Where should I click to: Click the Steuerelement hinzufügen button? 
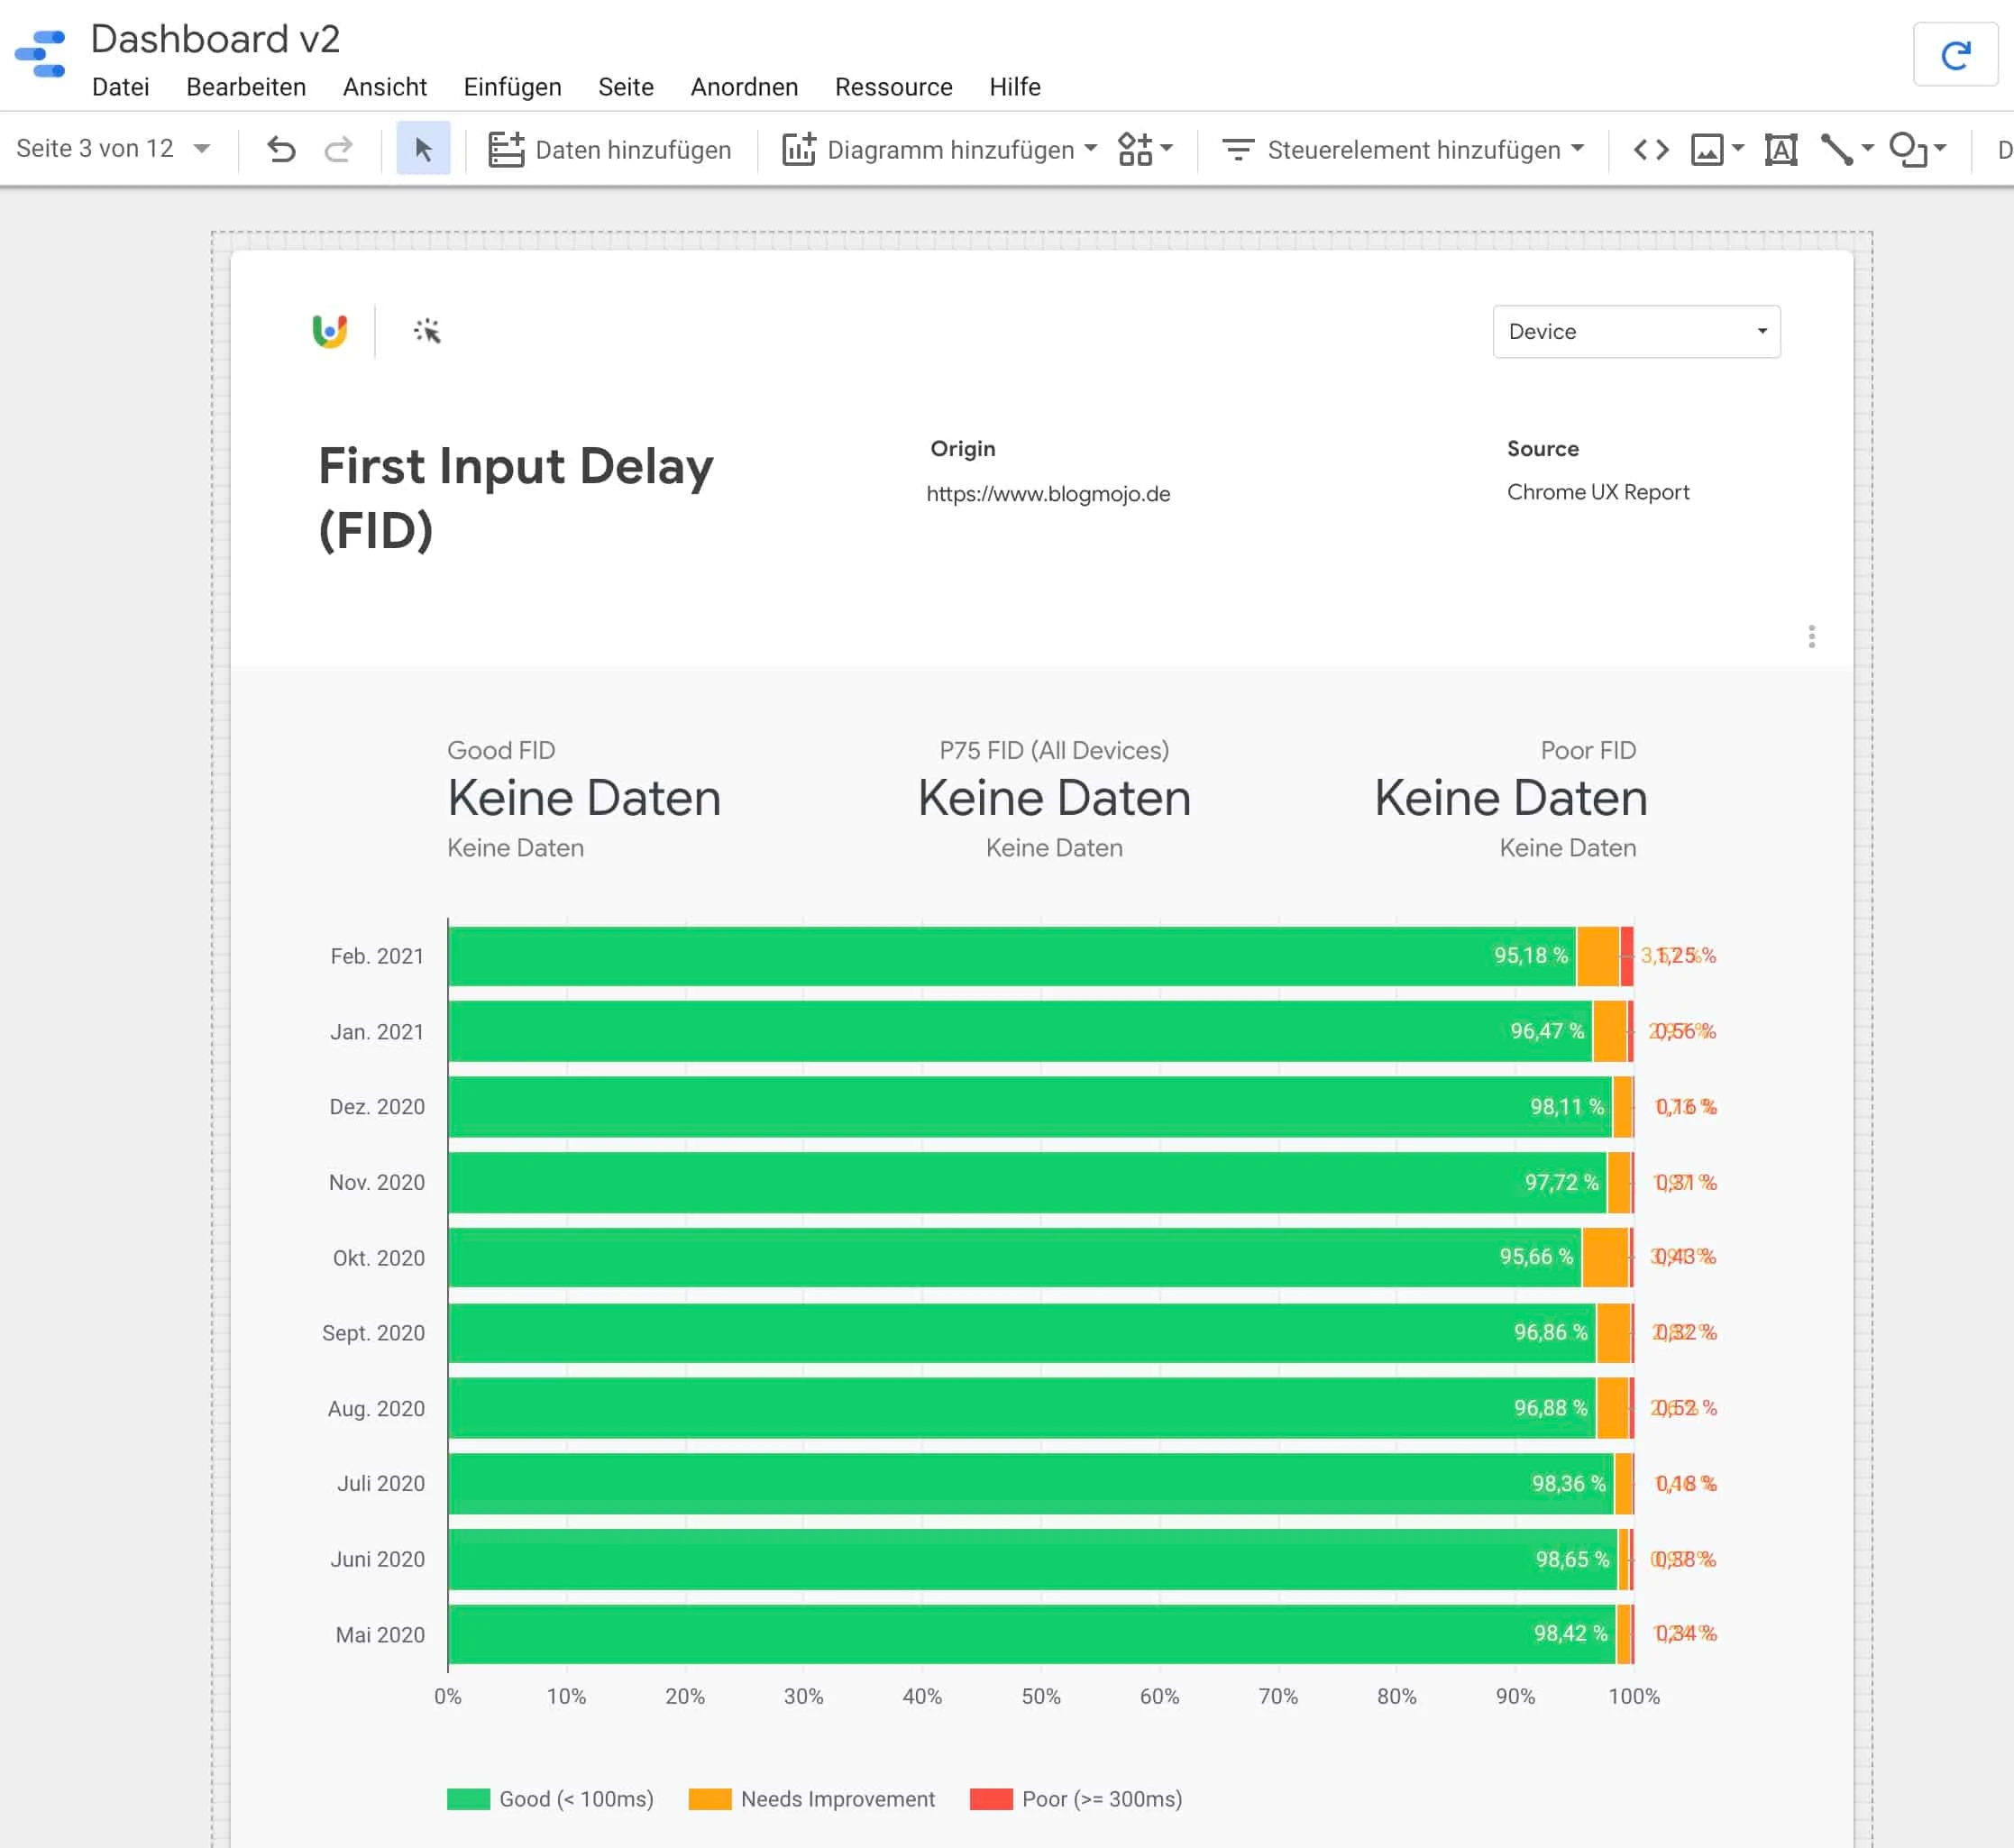pyautogui.click(x=1399, y=148)
